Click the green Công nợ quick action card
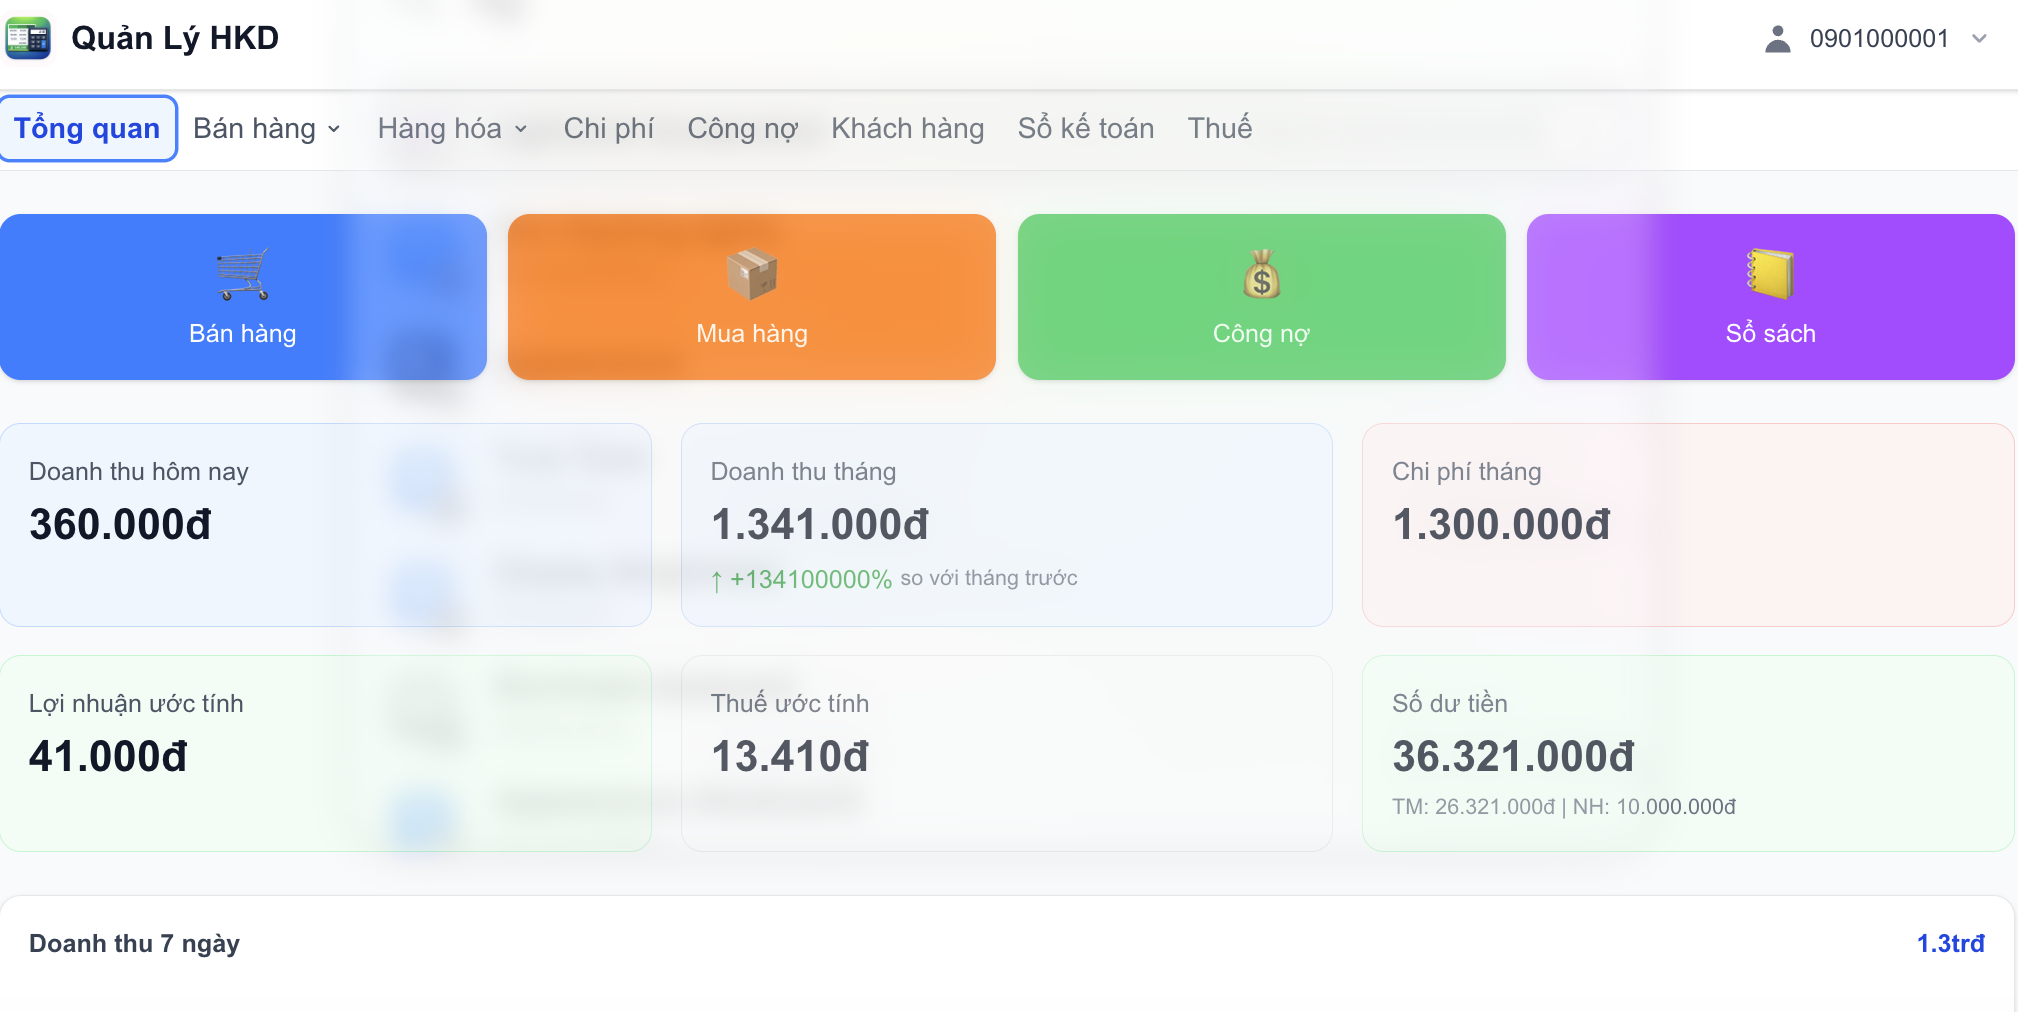The image size is (2018, 1012). click(1261, 297)
